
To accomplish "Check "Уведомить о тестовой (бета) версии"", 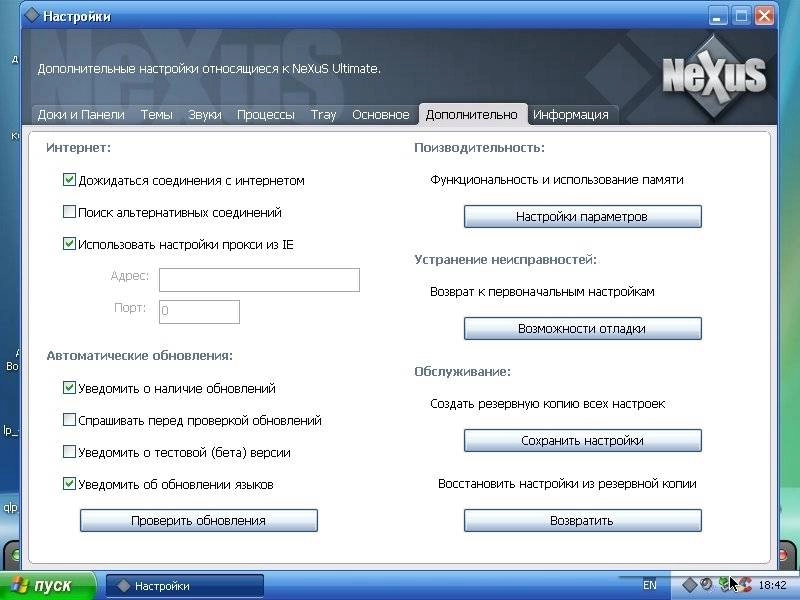I will point(69,452).
